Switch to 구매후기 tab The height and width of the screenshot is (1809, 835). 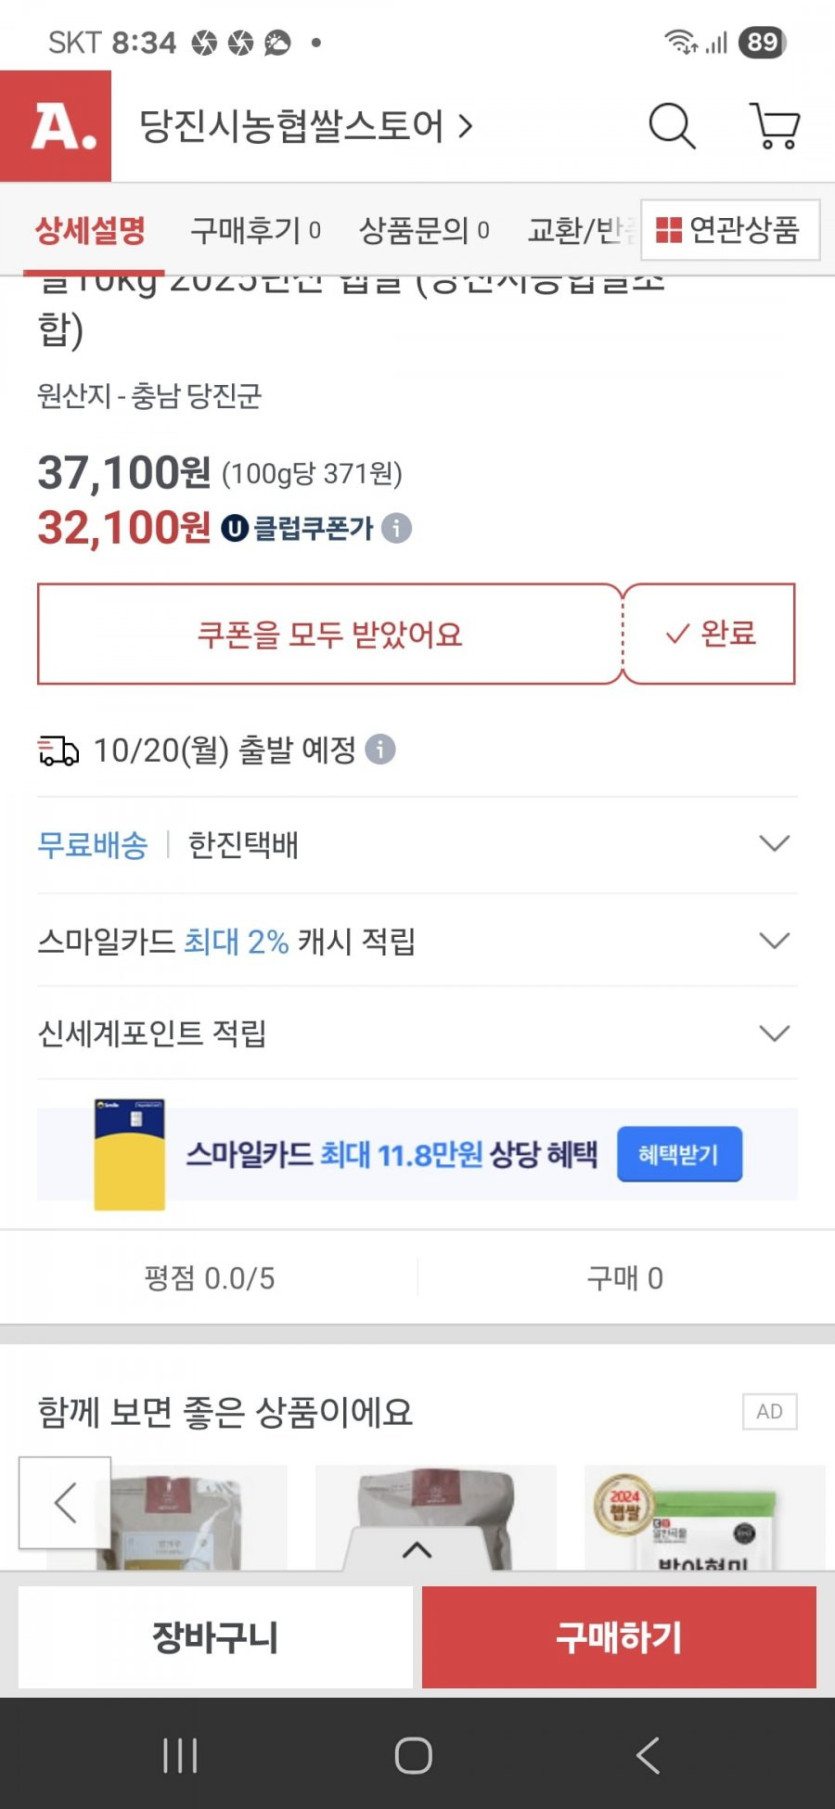point(255,231)
